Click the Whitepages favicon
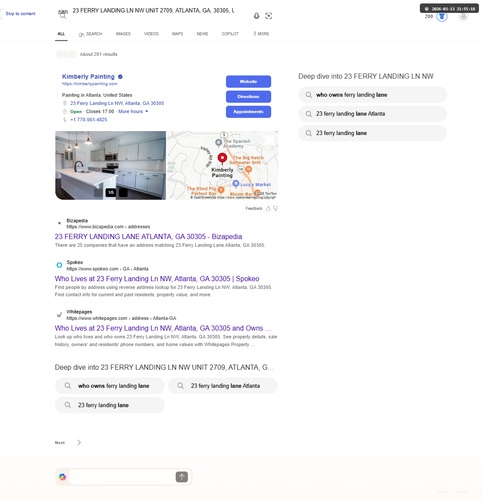 point(59,315)
